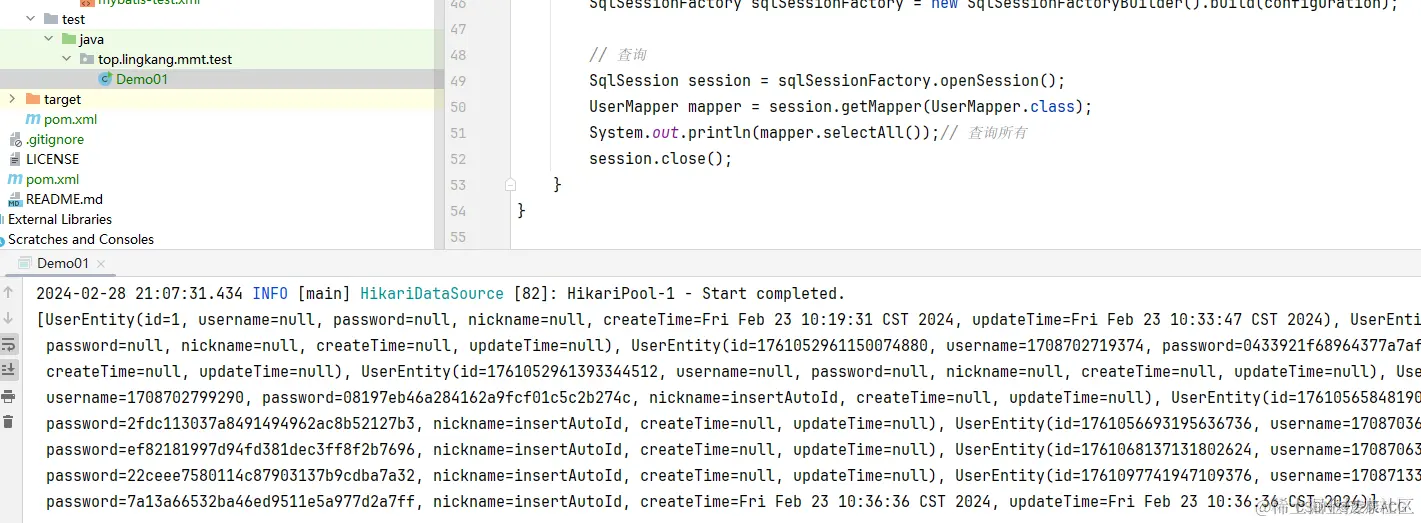
Task: Open the .gitignore file
Action: [x=55, y=139]
